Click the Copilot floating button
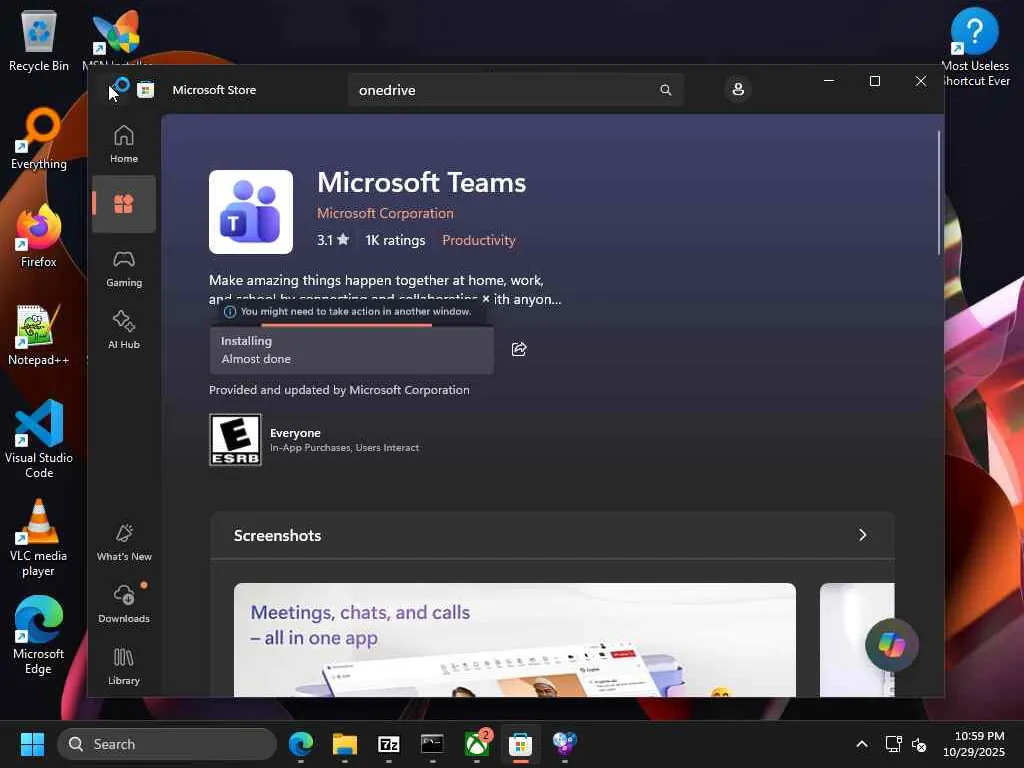The image size is (1024, 768). (891, 645)
